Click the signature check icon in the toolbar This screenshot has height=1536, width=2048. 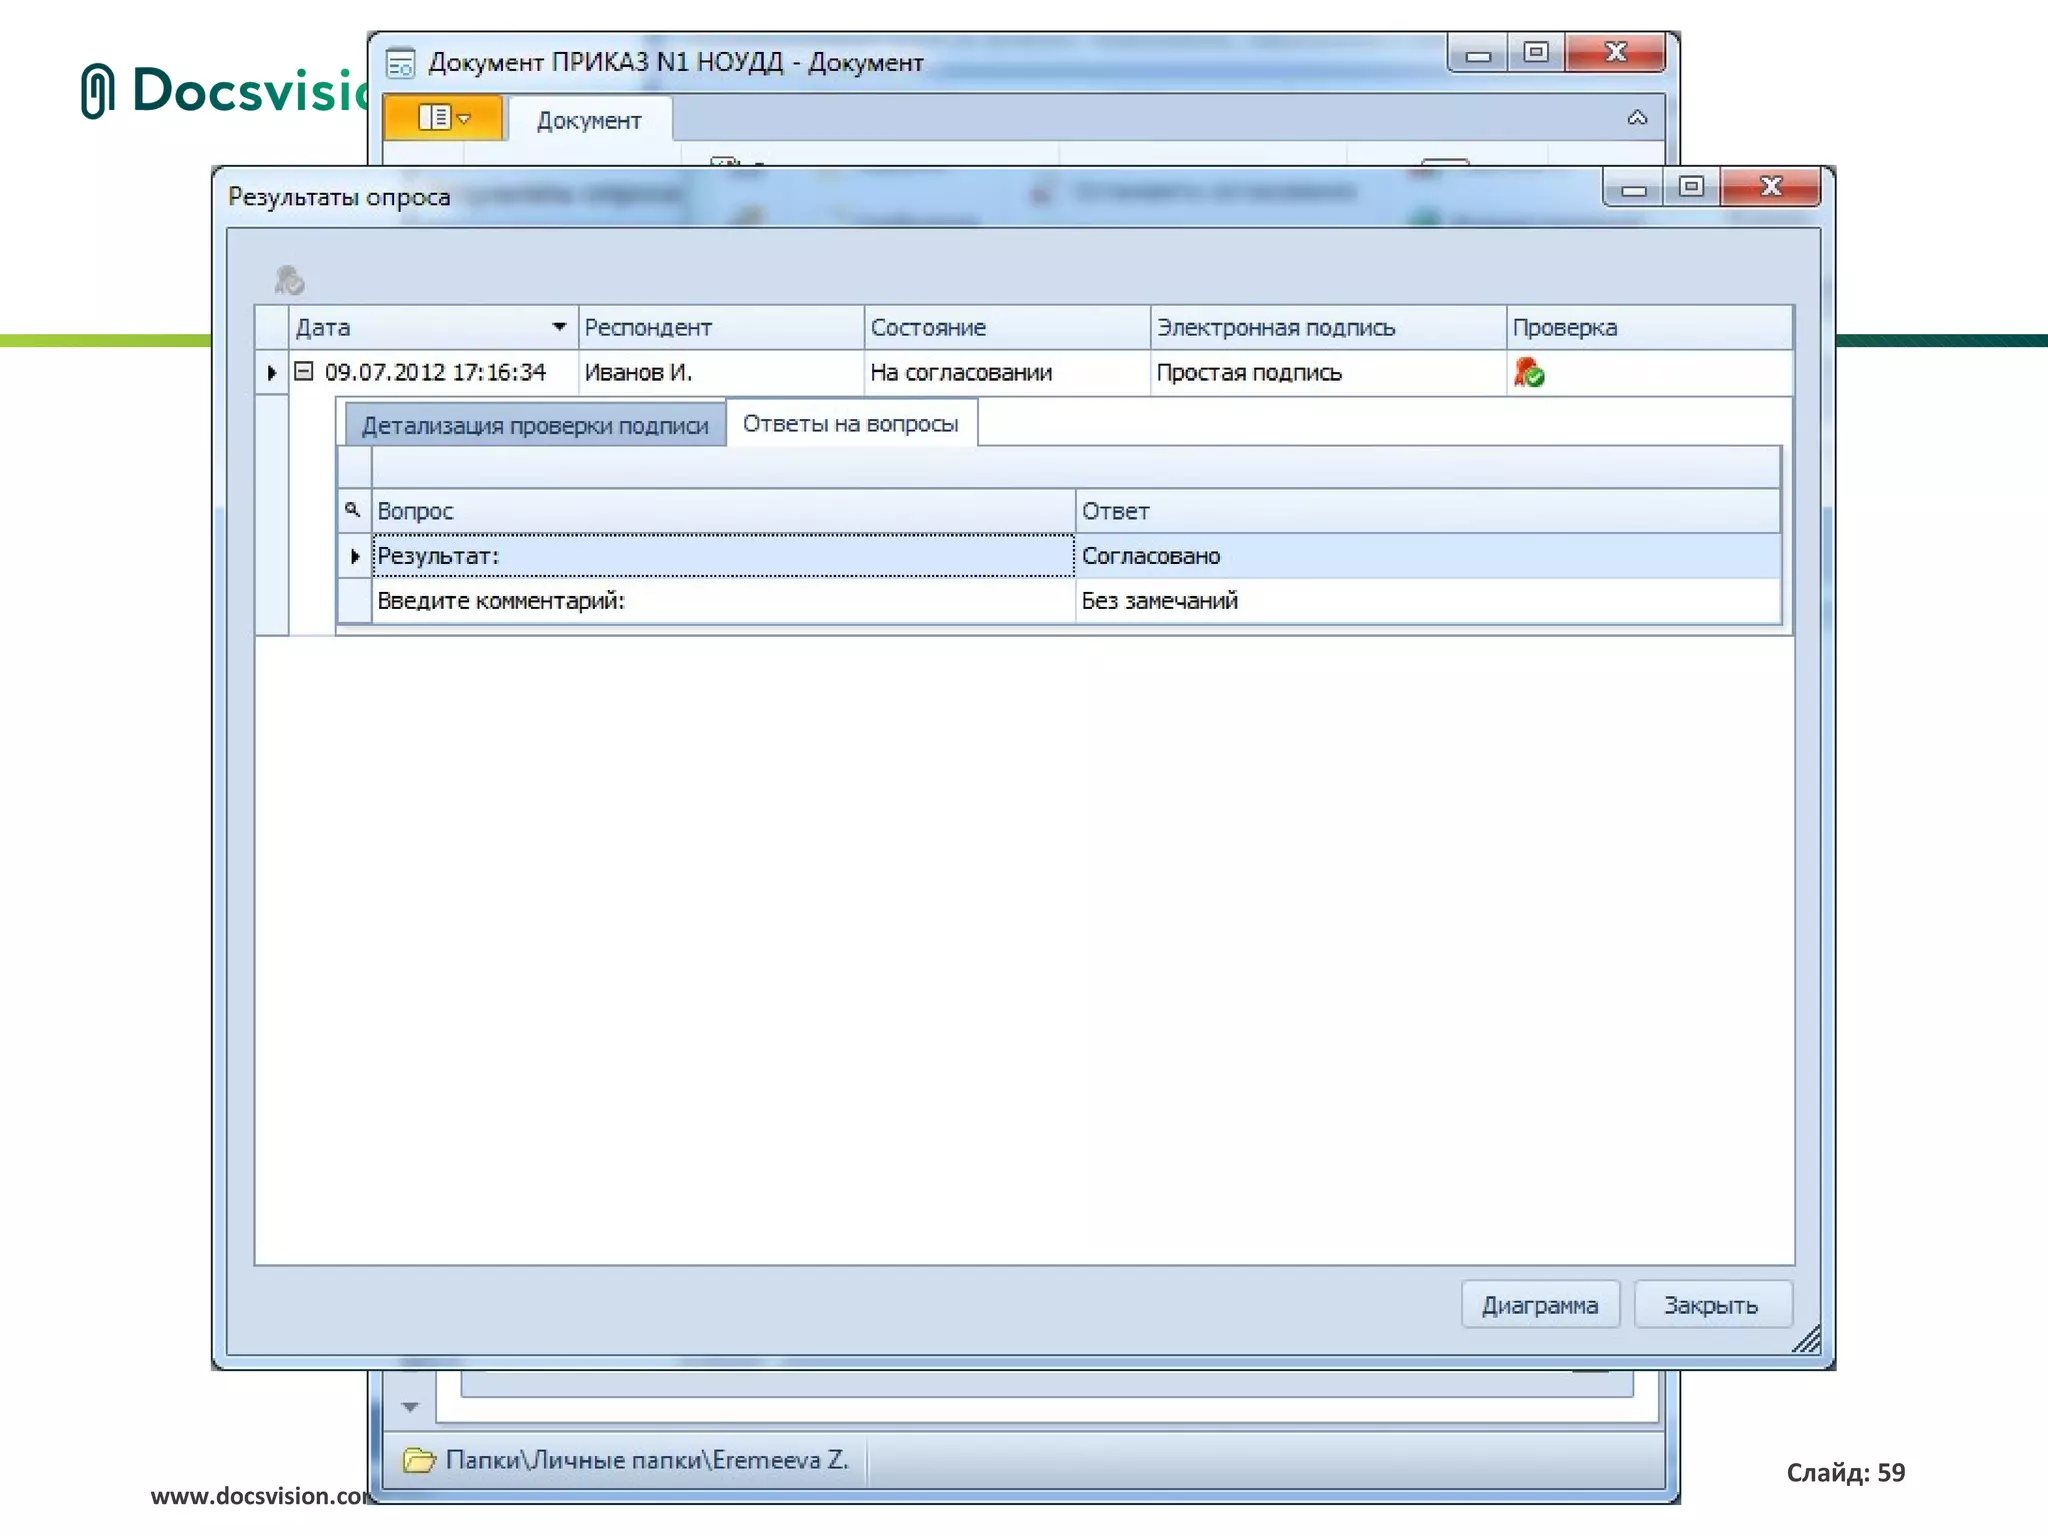289,280
